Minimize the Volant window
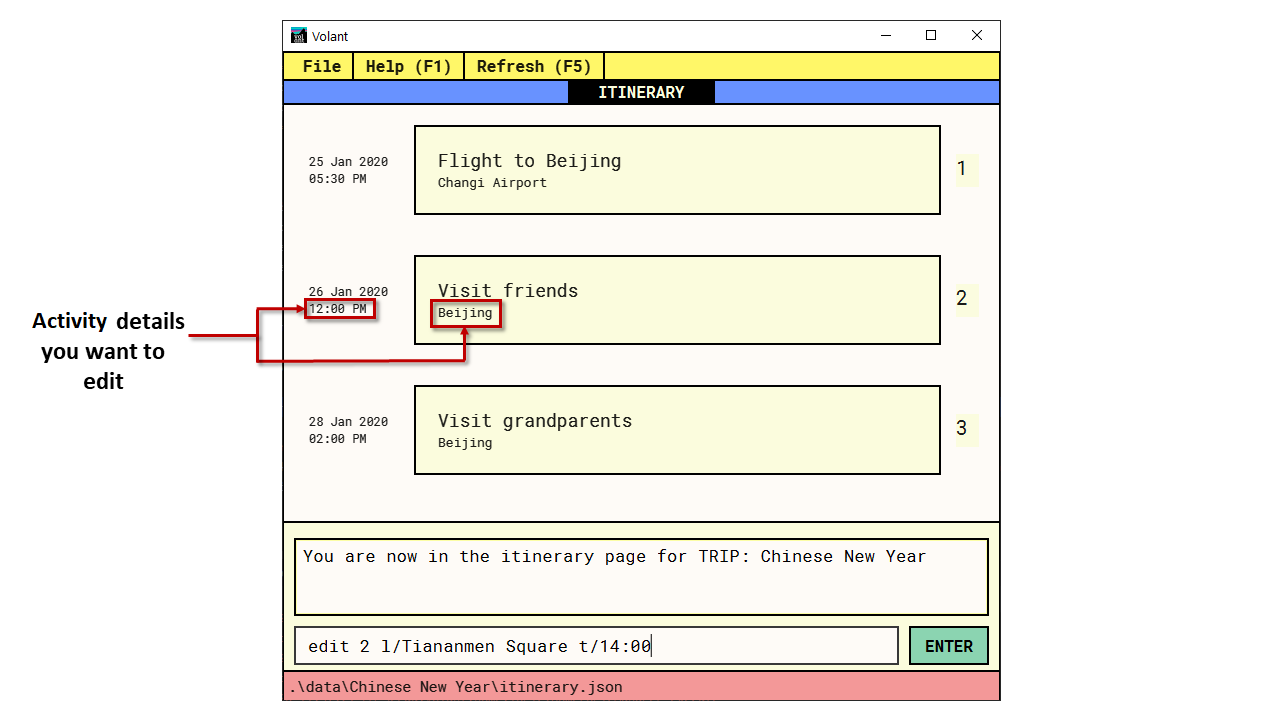 [886, 36]
